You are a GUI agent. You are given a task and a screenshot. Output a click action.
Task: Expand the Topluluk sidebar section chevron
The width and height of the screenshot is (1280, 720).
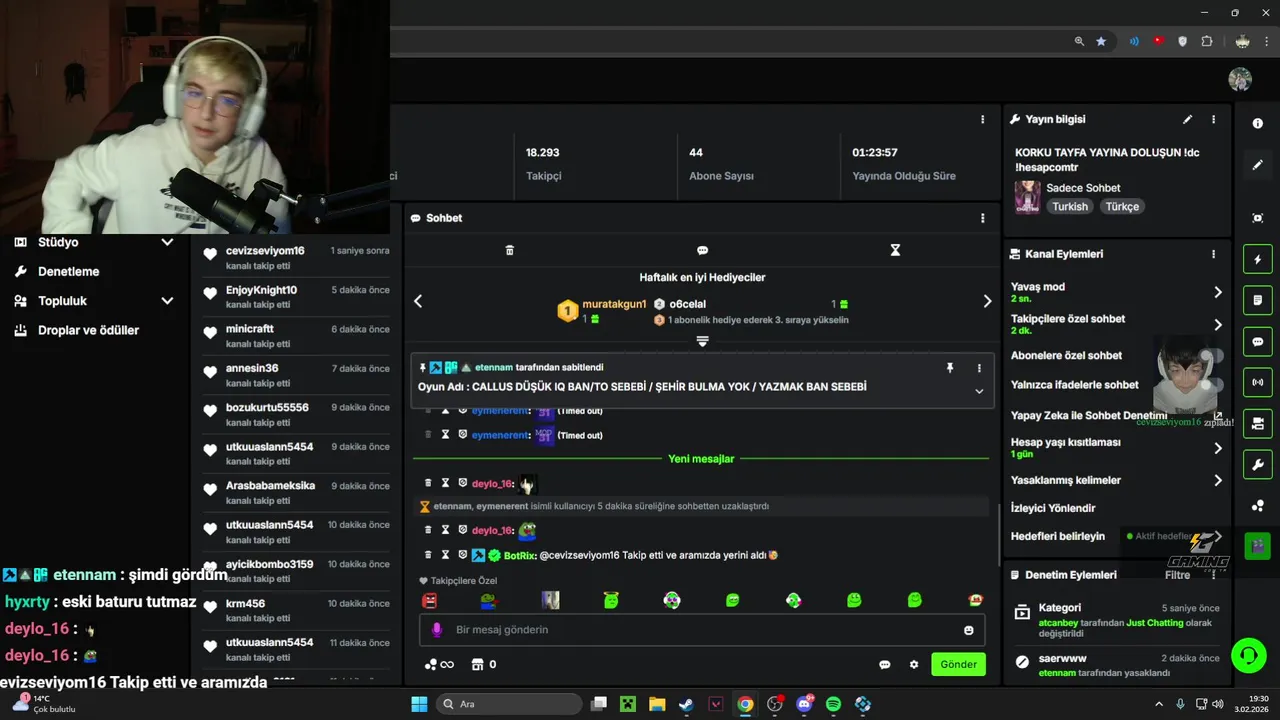pyautogui.click(x=167, y=301)
